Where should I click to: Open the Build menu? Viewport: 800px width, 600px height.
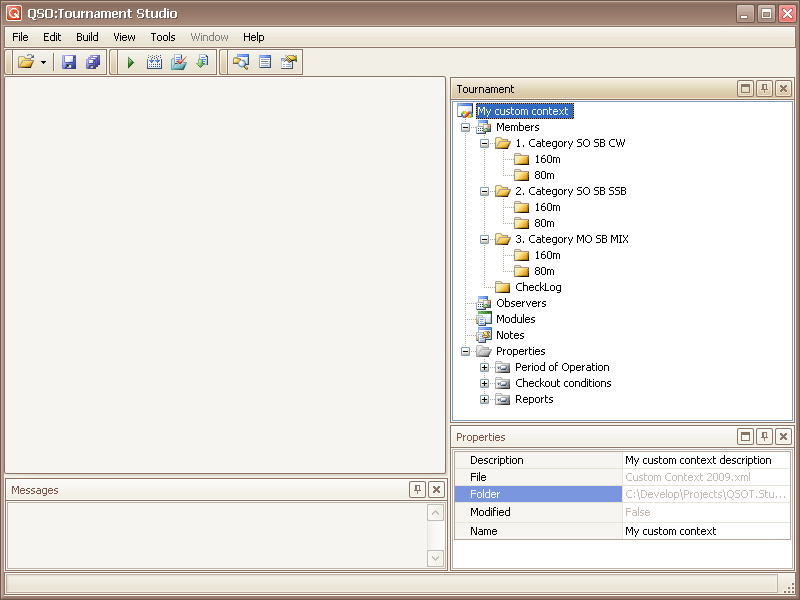tap(87, 37)
